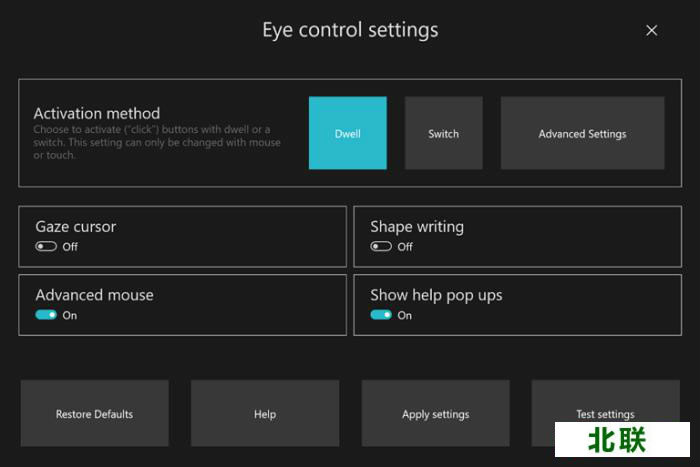The width and height of the screenshot is (700, 467).
Task: Open Advanced Settings for activation
Action: [x=582, y=133]
